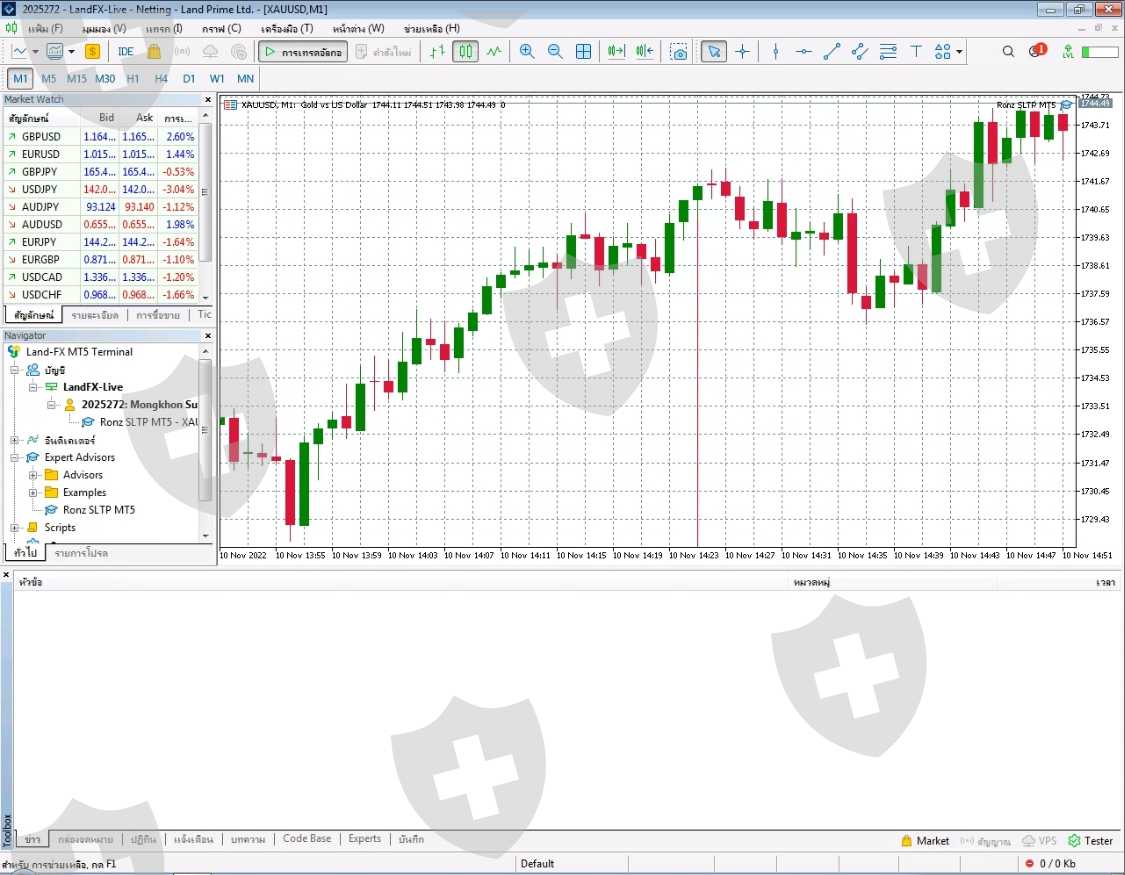Tile chart windows with grid icon
Viewport: 1125px width, 875px height.
click(584, 52)
